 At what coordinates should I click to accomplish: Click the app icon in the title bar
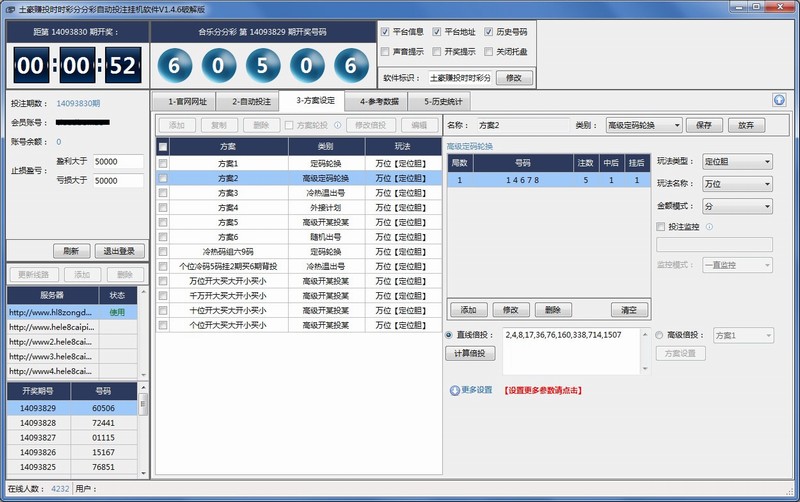[9, 8]
